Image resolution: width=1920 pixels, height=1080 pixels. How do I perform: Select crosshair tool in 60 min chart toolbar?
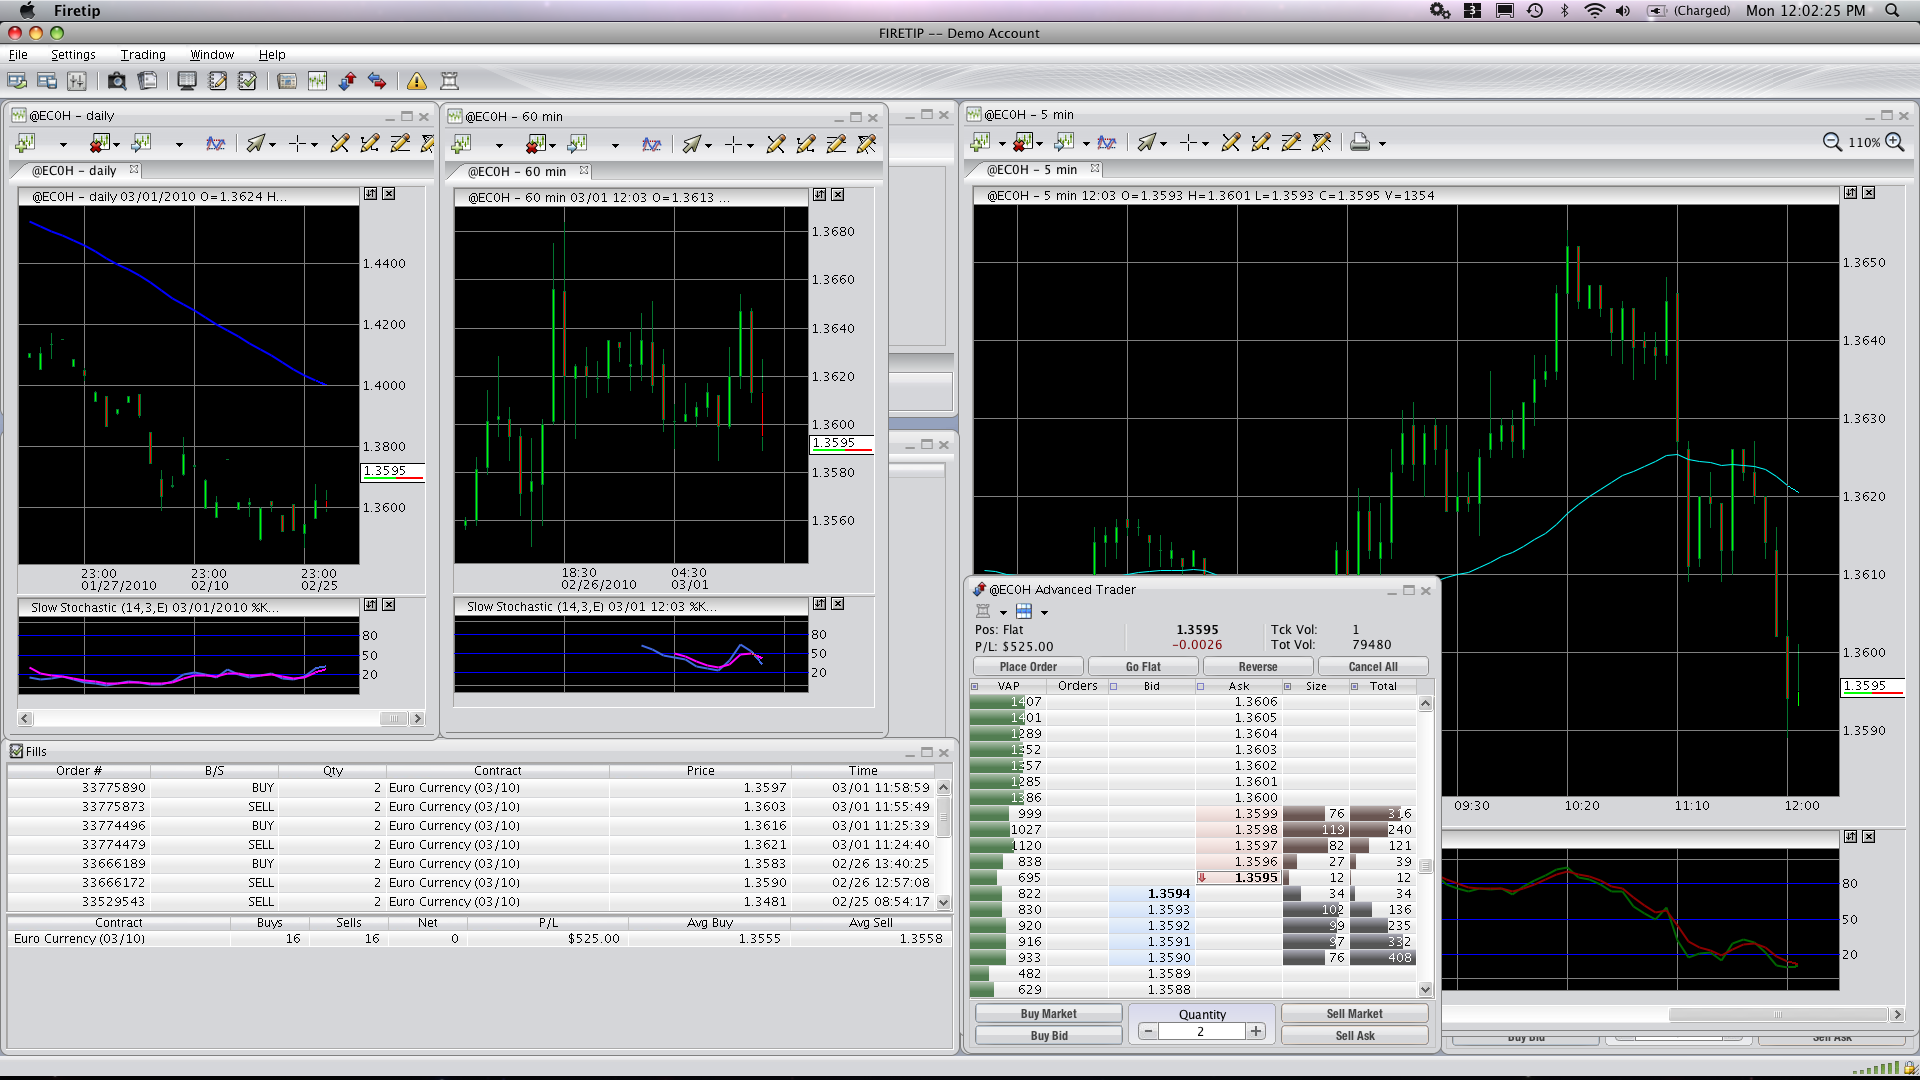[x=733, y=145]
